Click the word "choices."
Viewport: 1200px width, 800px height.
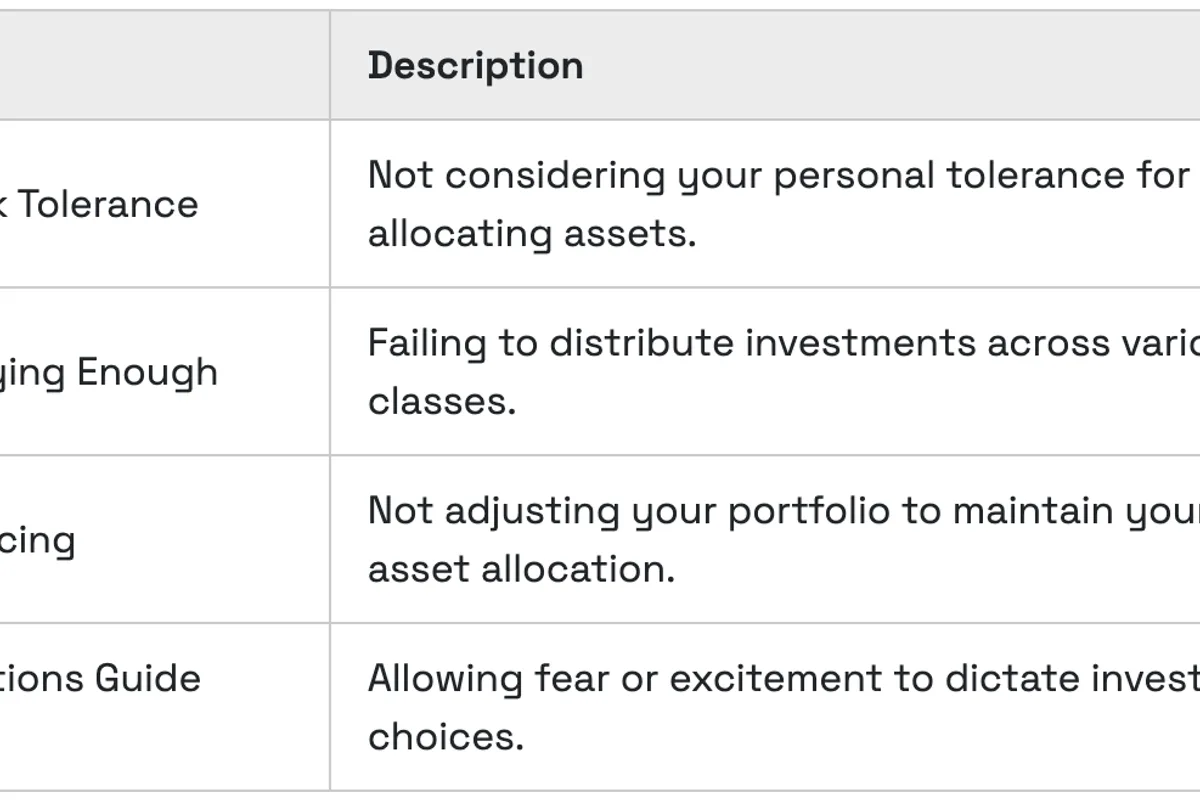pos(445,737)
